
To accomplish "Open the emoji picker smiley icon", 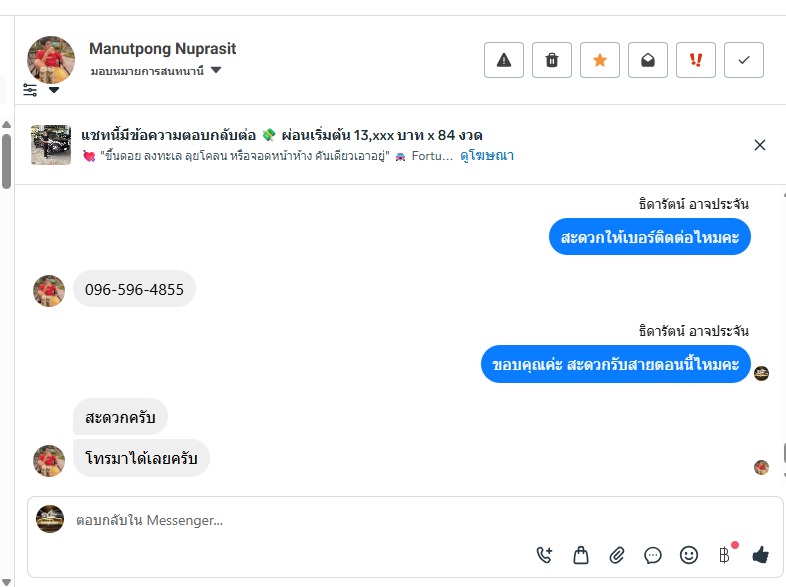I will click(689, 554).
